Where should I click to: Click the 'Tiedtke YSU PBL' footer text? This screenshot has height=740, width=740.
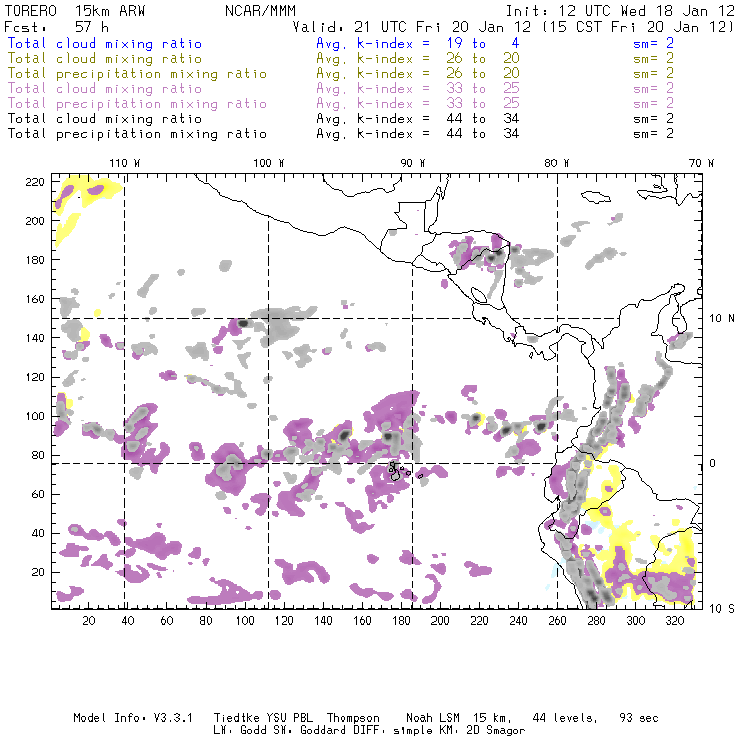263,718
